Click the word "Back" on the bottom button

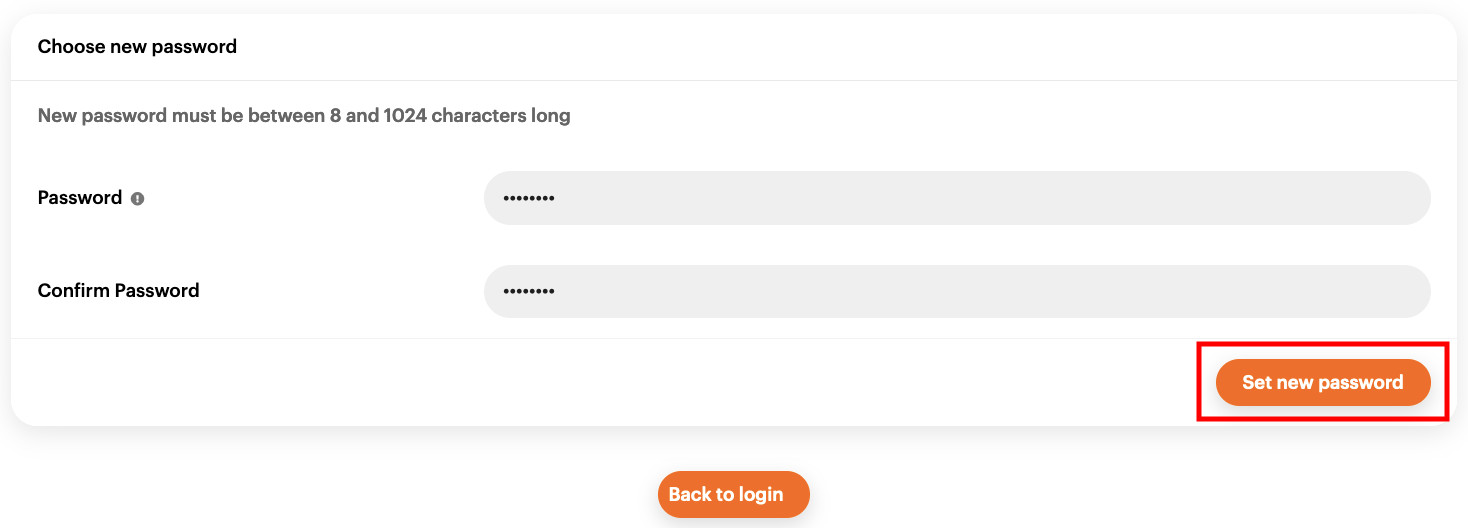click(x=690, y=494)
